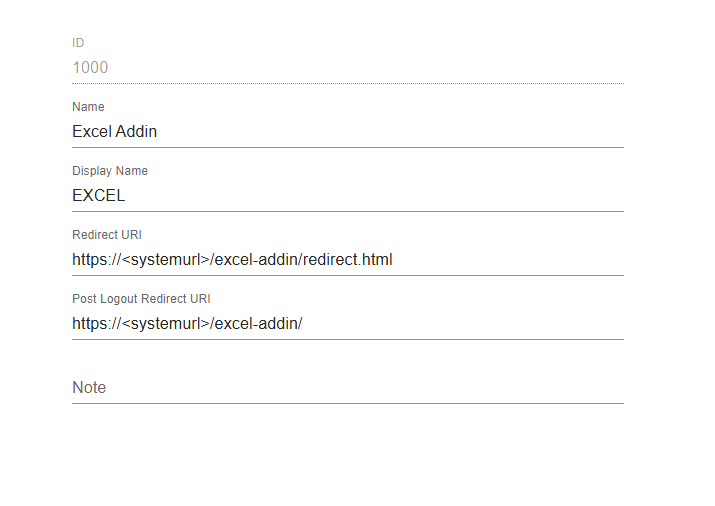Image resolution: width=715 pixels, height=506 pixels.
Task: Click "redirect.html" in the Redirect URI value
Action: coord(347,260)
